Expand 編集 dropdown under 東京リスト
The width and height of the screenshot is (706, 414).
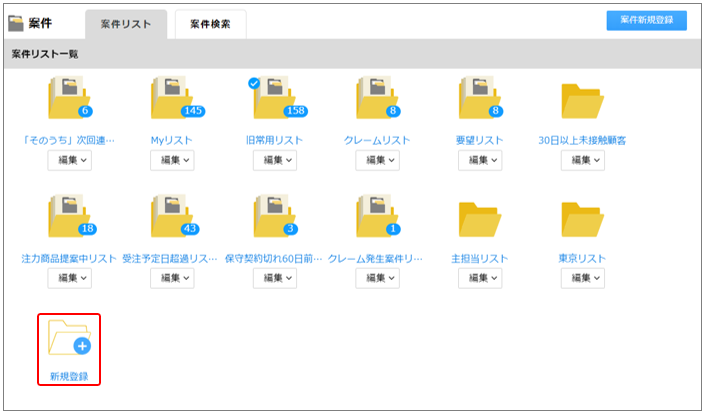point(583,278)
